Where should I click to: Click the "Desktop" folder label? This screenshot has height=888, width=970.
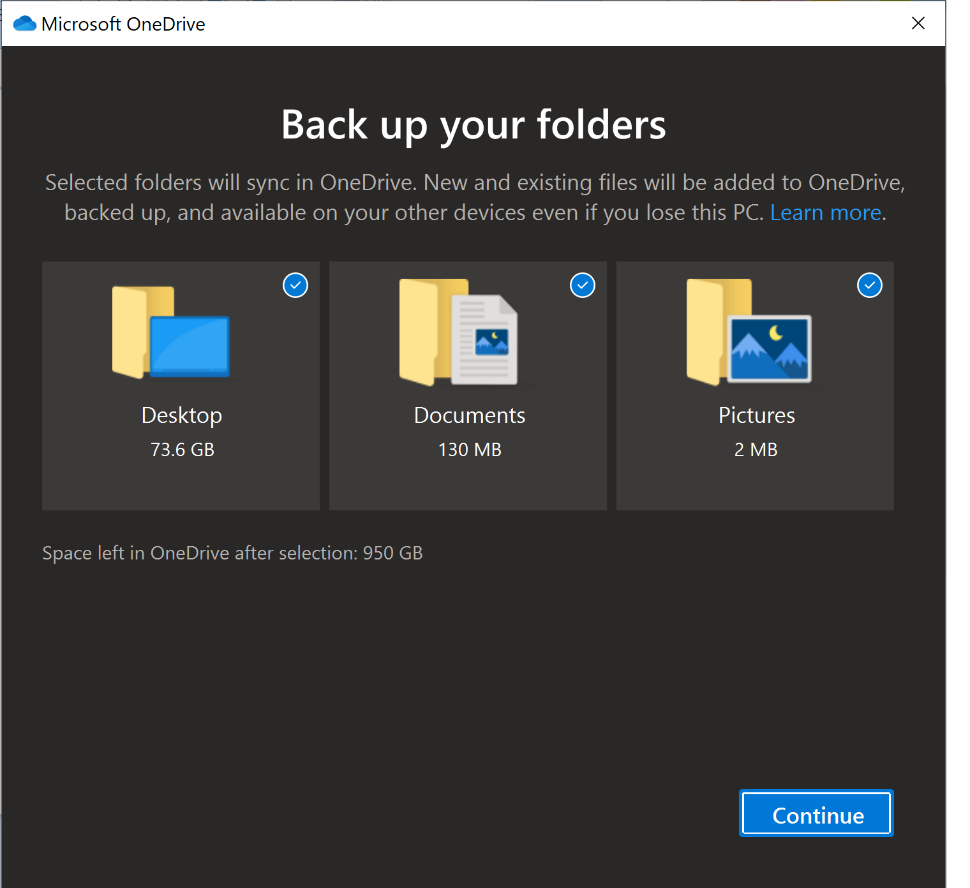[x=181, y=415]
